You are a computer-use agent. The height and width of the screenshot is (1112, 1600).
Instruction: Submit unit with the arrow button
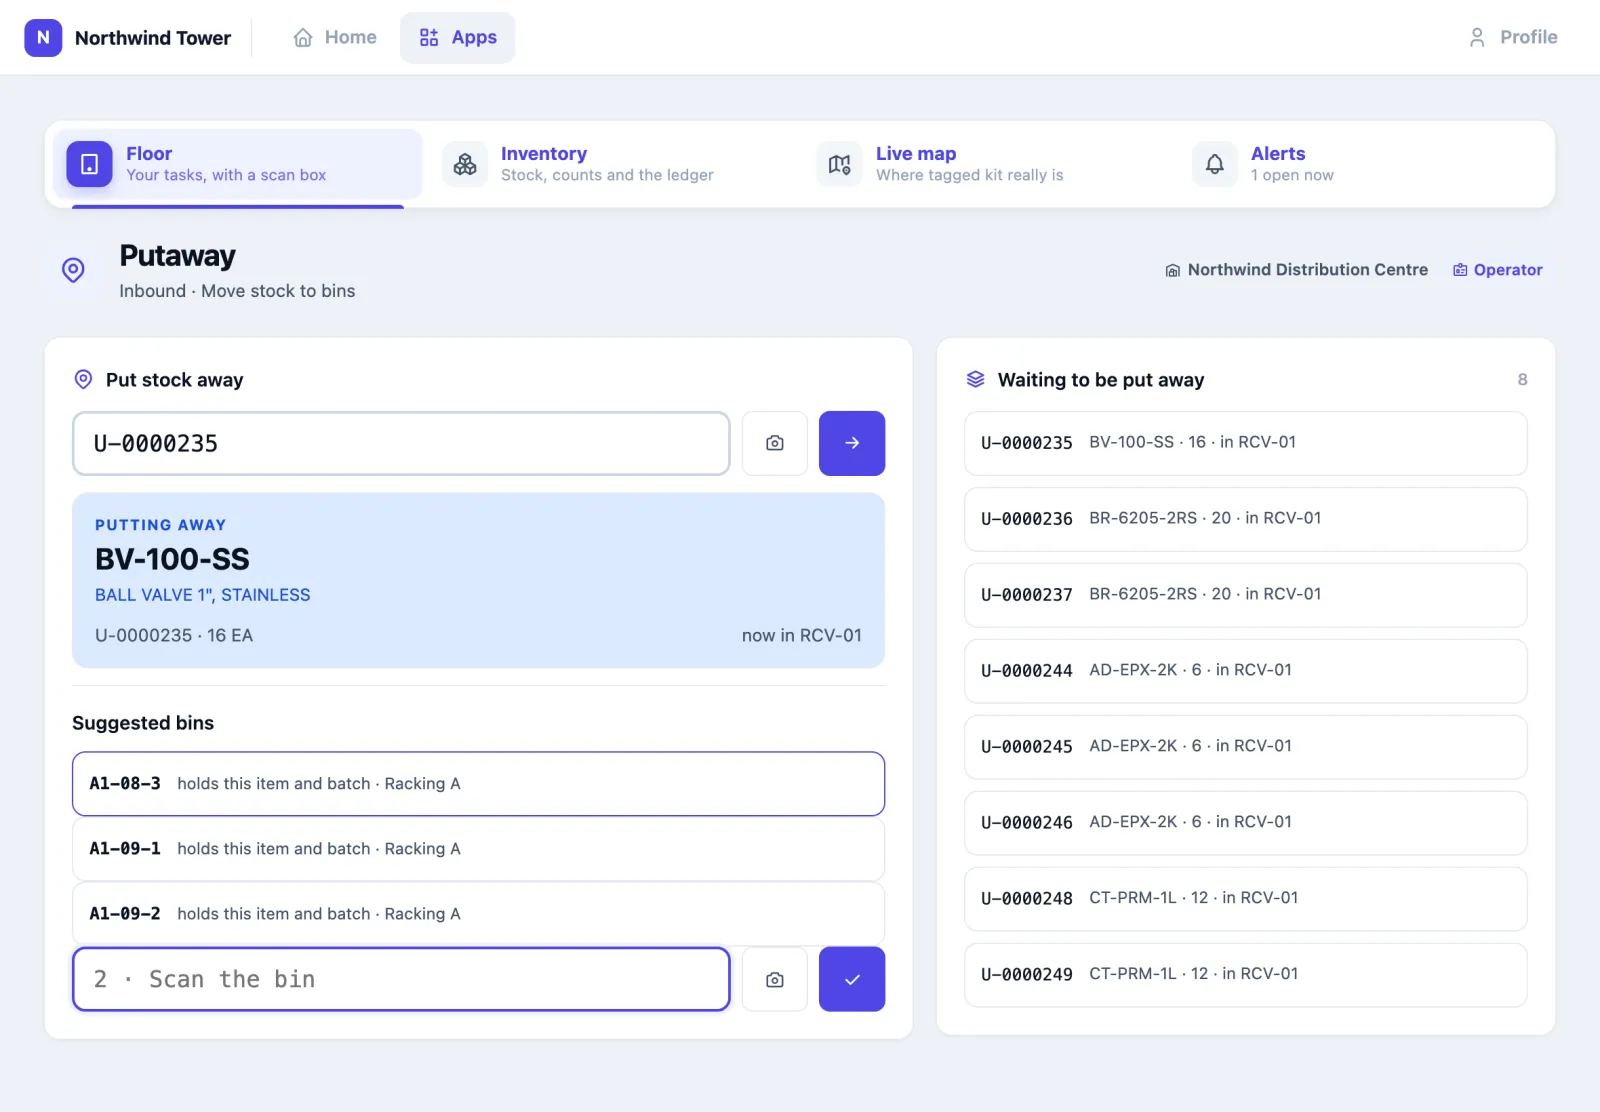pyautogui.click(x=852, y=443)
